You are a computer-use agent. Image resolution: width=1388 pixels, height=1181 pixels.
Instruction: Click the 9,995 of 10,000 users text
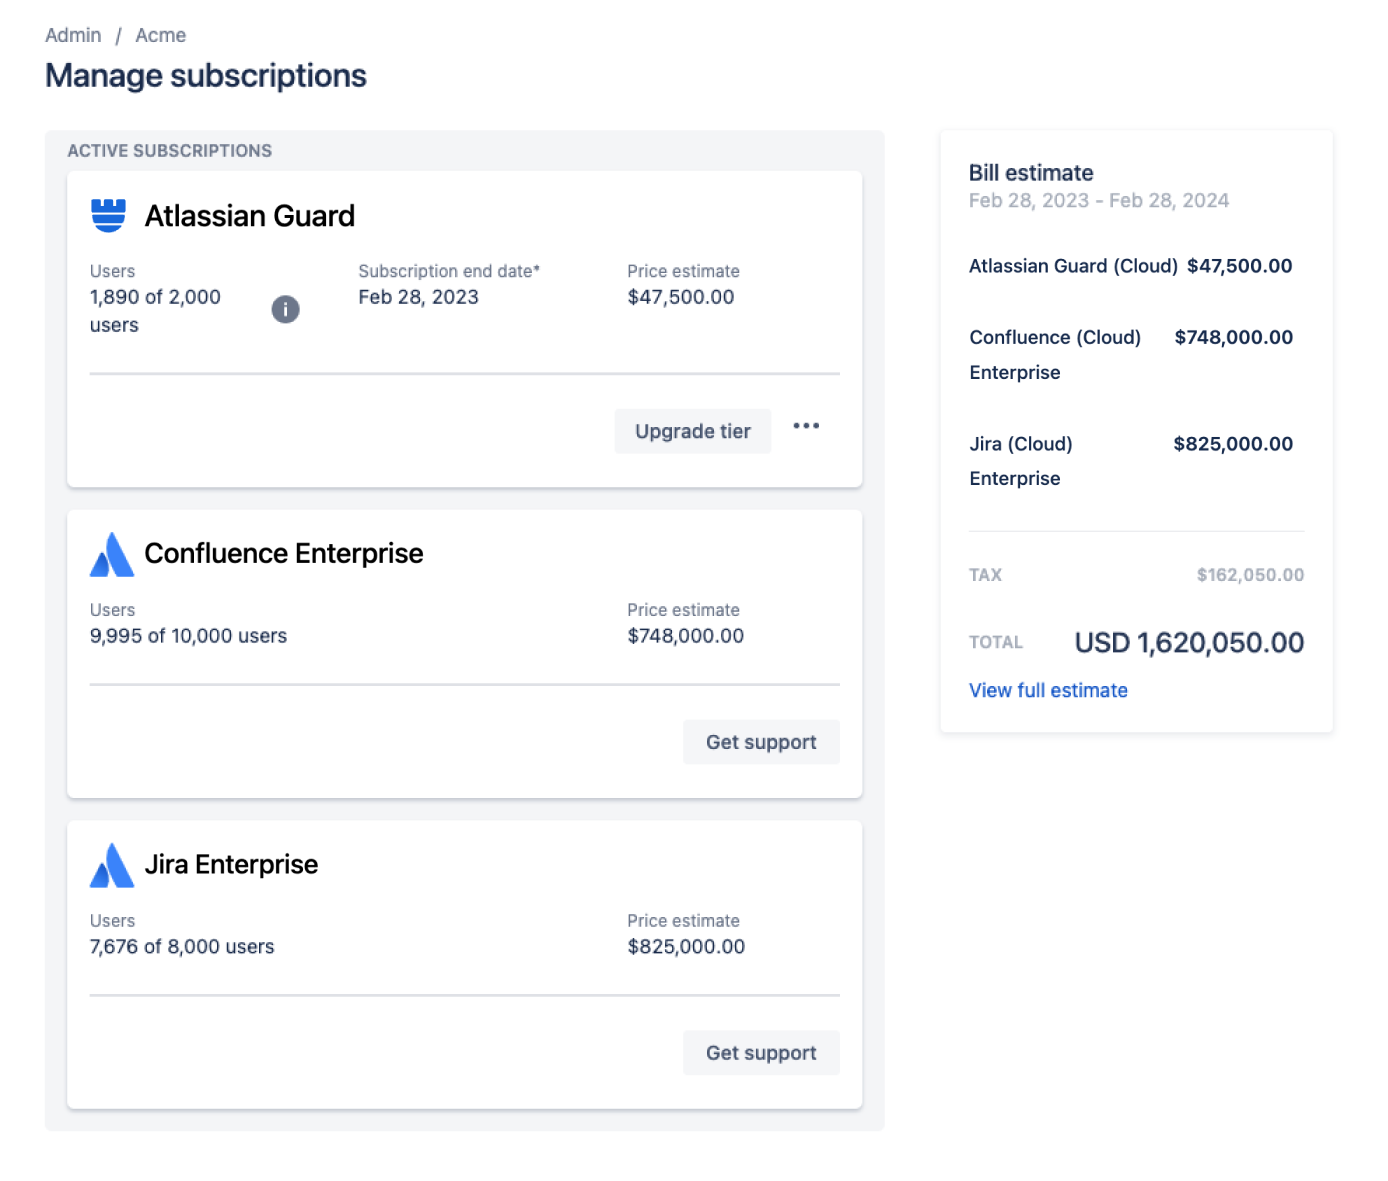coord(188,636)
